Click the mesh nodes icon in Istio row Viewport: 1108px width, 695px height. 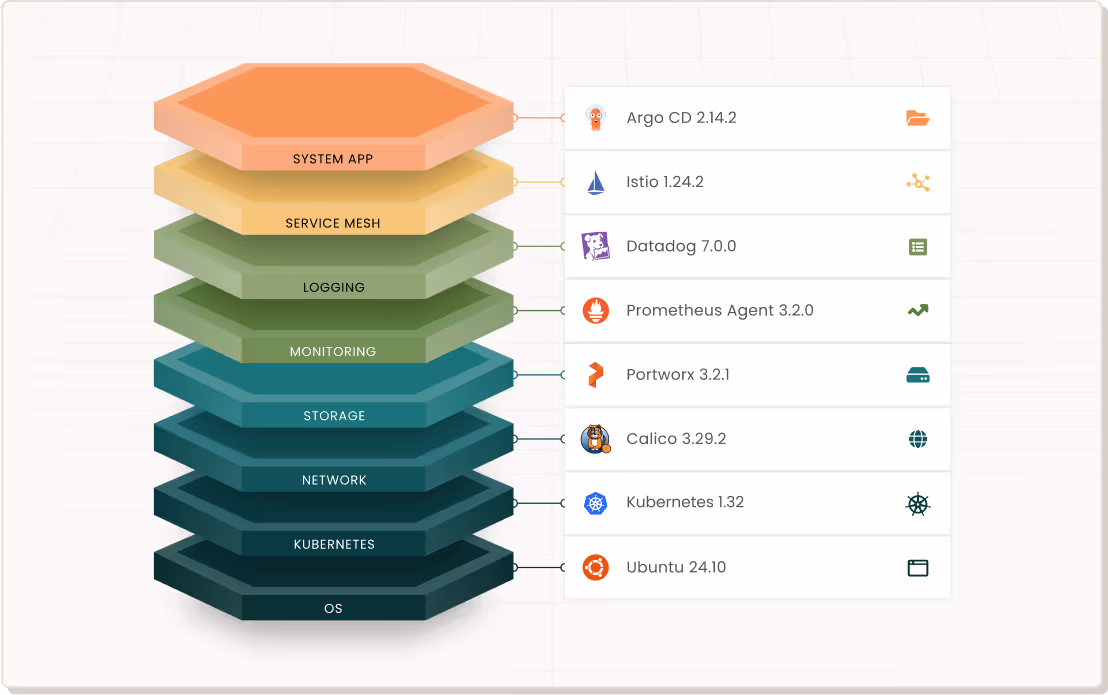[918, 182]
